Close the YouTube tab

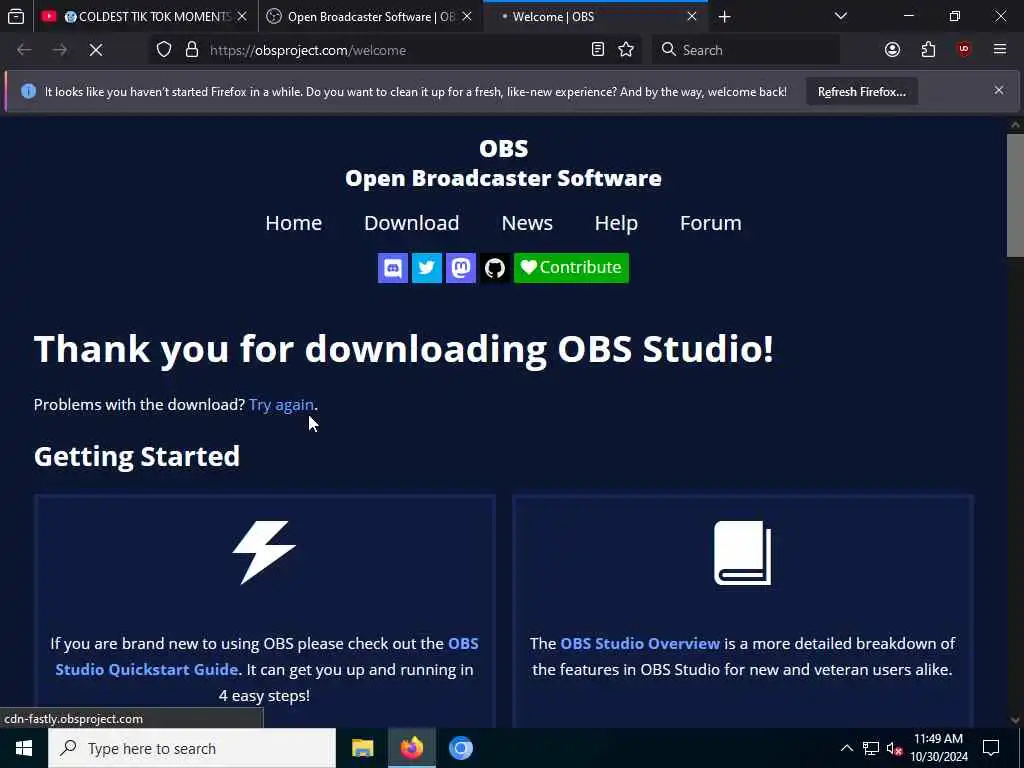click(x=242, y=17)
